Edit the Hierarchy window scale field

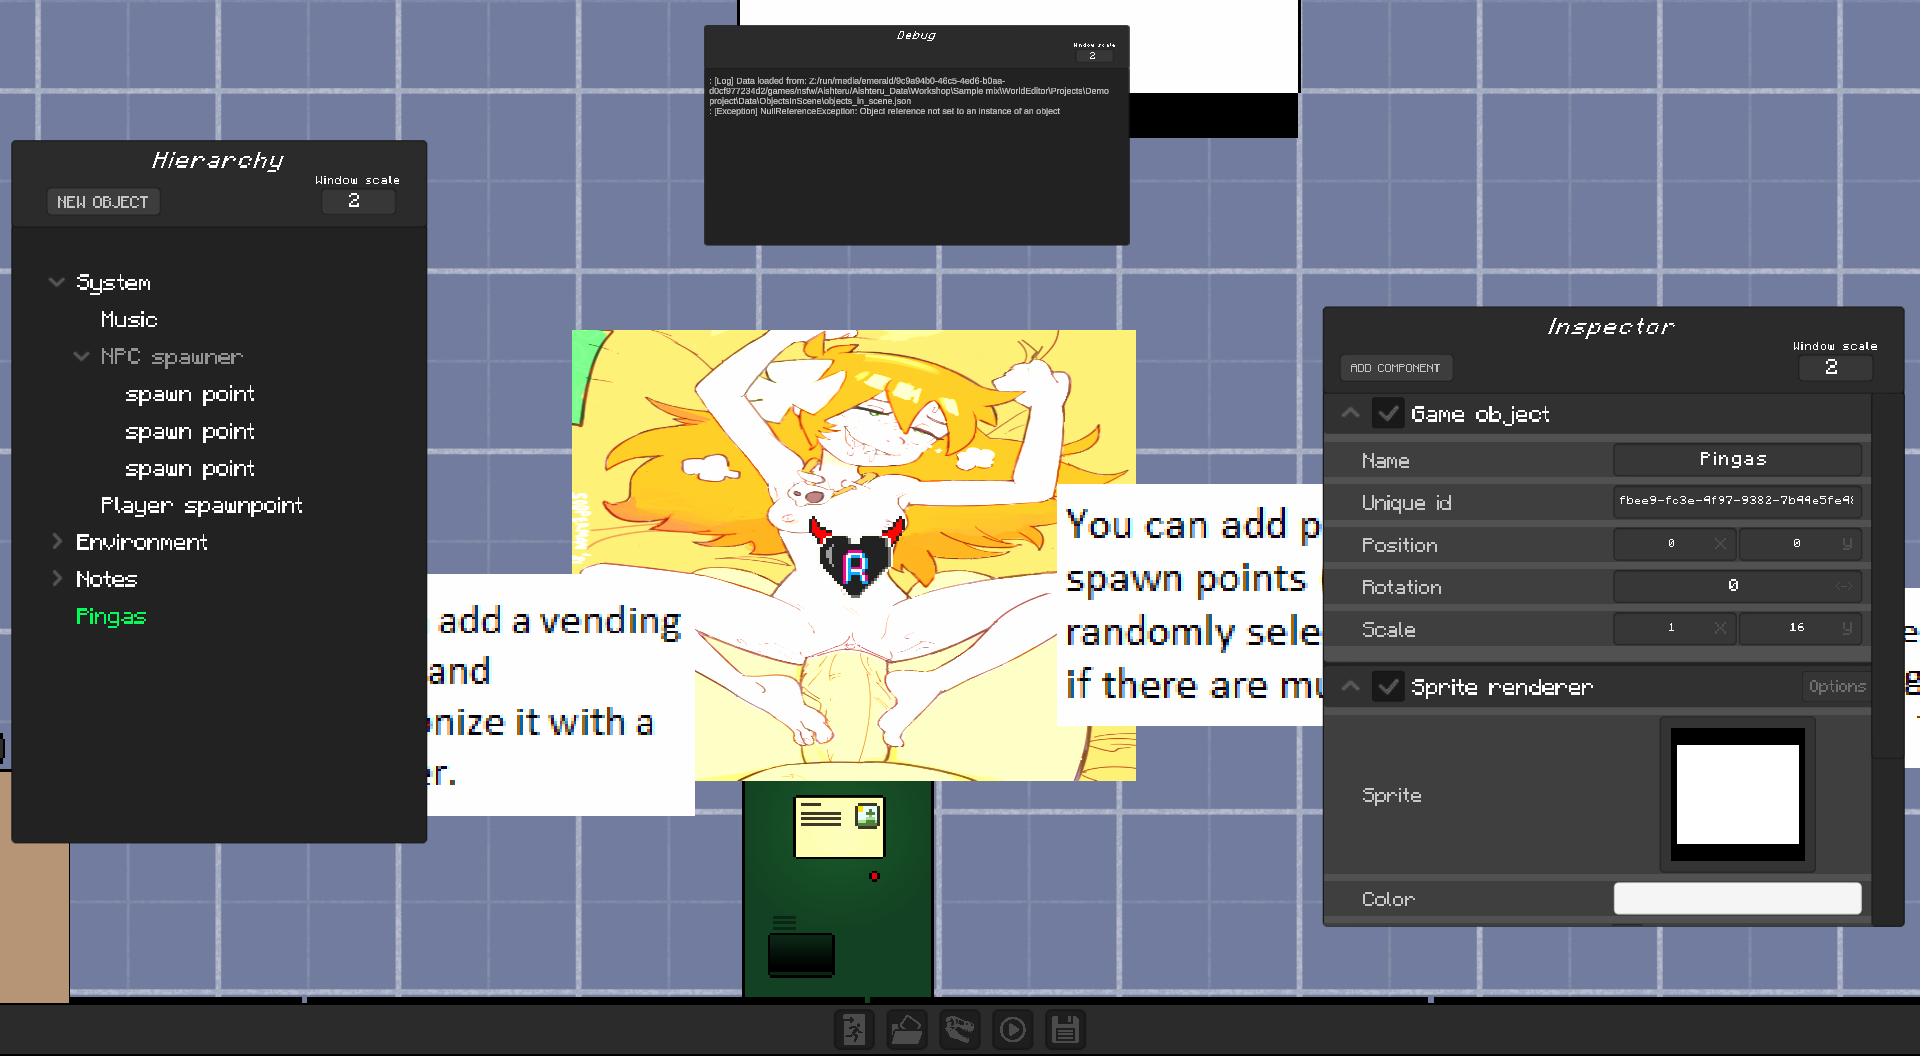pos(358,201)
